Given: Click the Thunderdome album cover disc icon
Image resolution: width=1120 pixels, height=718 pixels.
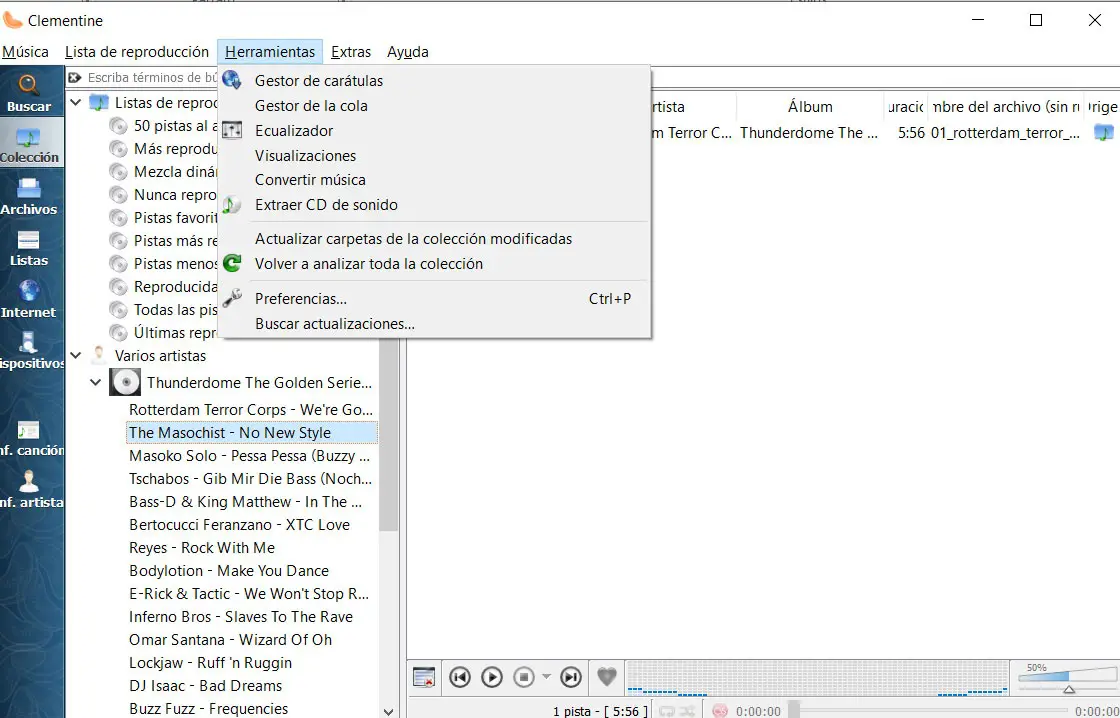Looking at the screenshot, I should click(x=125, y=382).
